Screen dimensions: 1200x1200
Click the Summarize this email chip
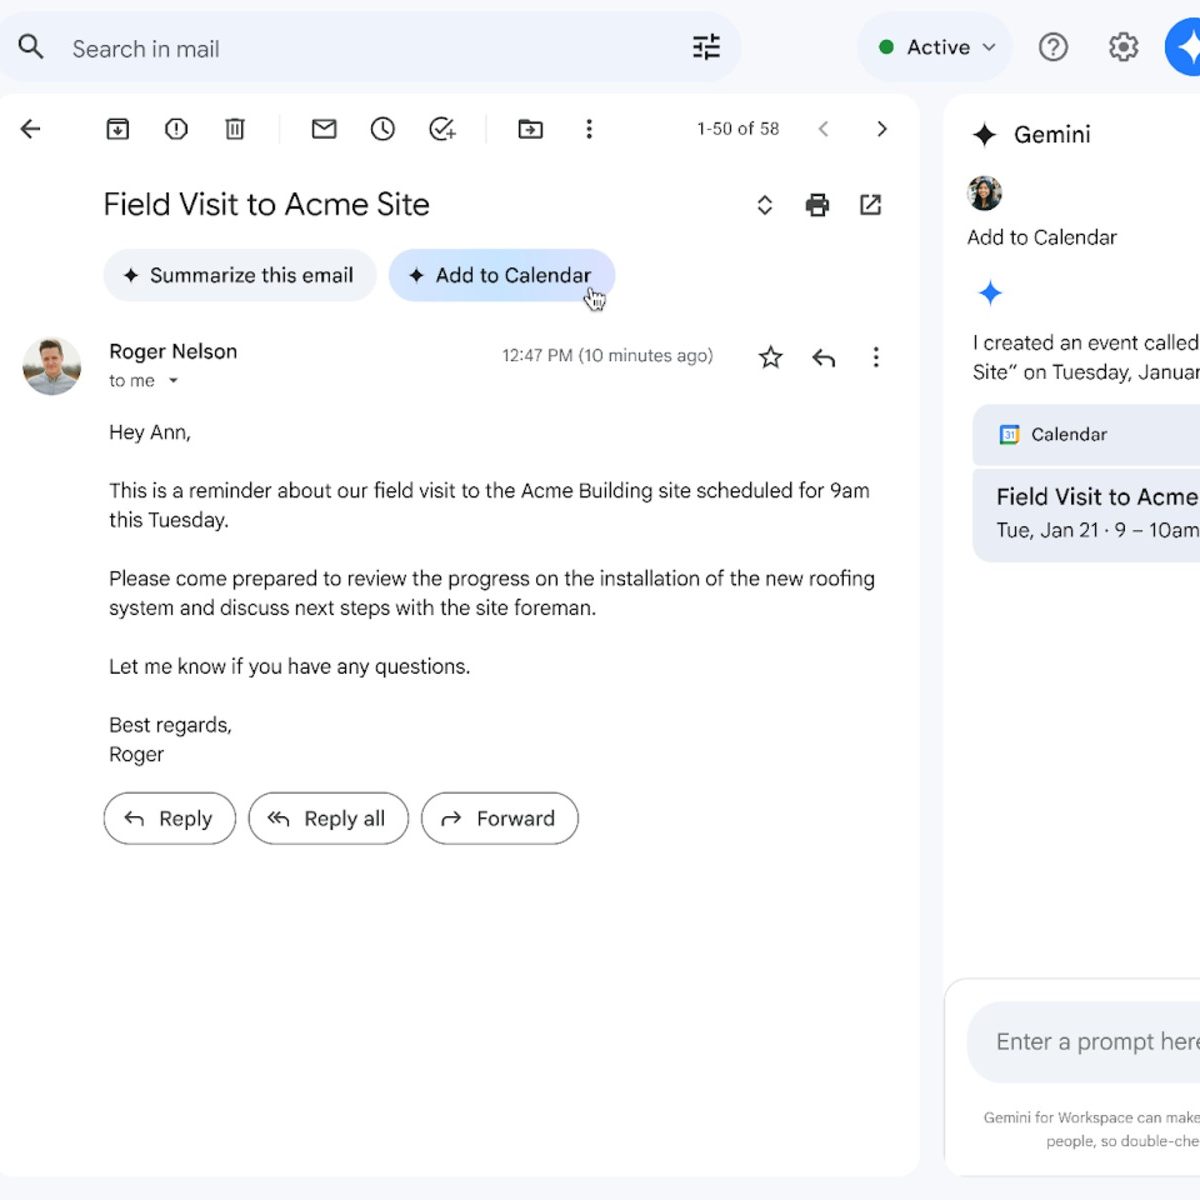tap(240, 275)
